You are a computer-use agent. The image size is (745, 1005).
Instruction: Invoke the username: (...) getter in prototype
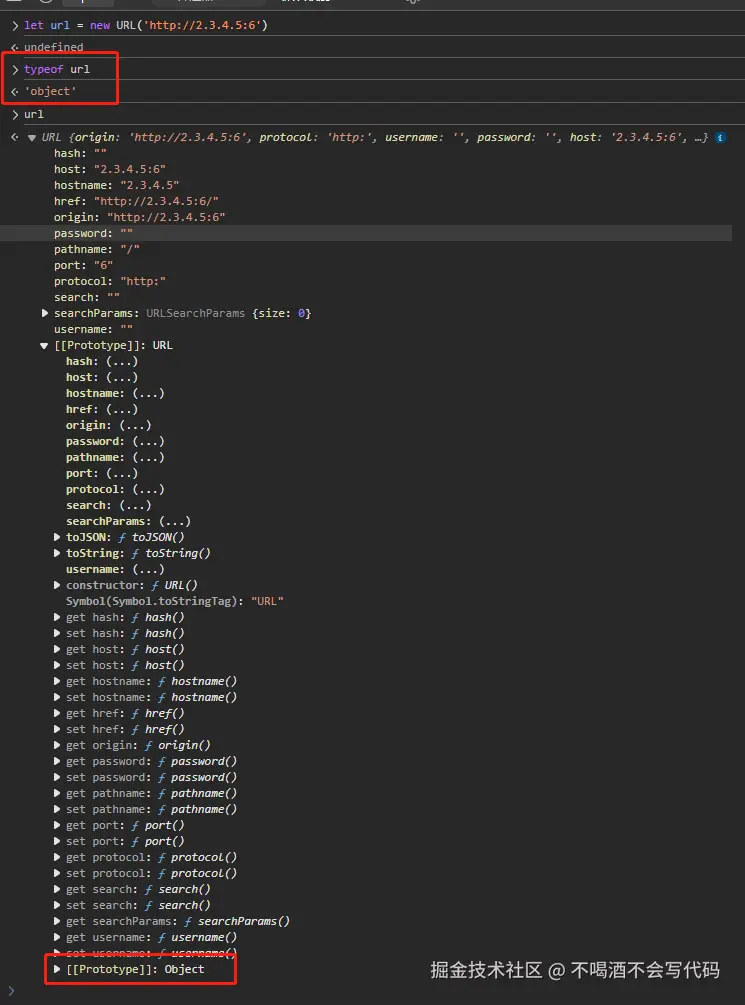click(148, 570)
